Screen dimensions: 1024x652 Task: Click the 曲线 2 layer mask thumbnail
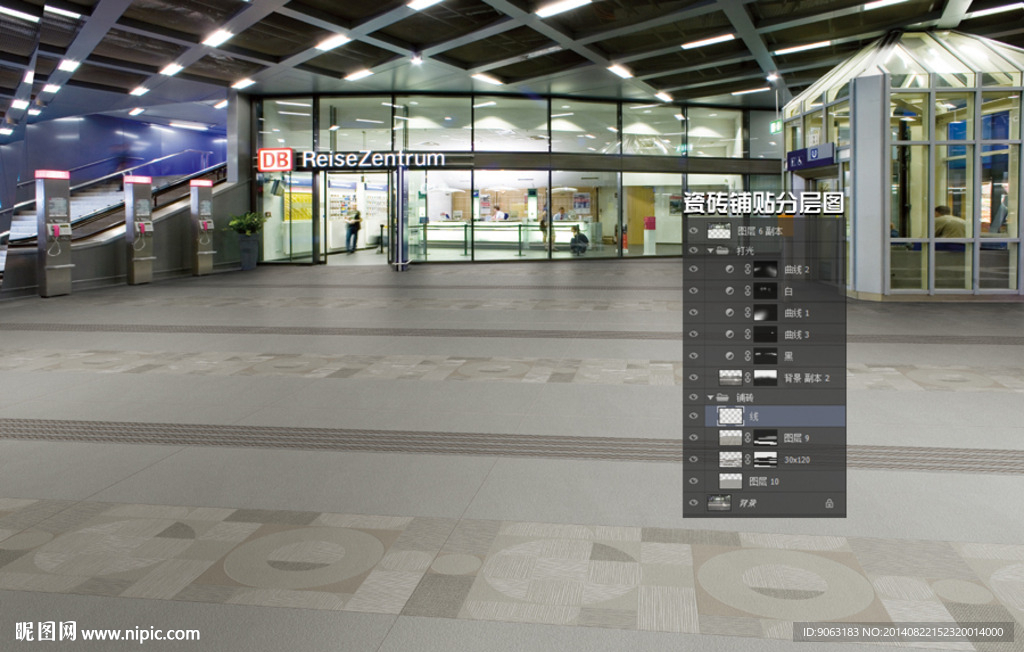point(766,269)
